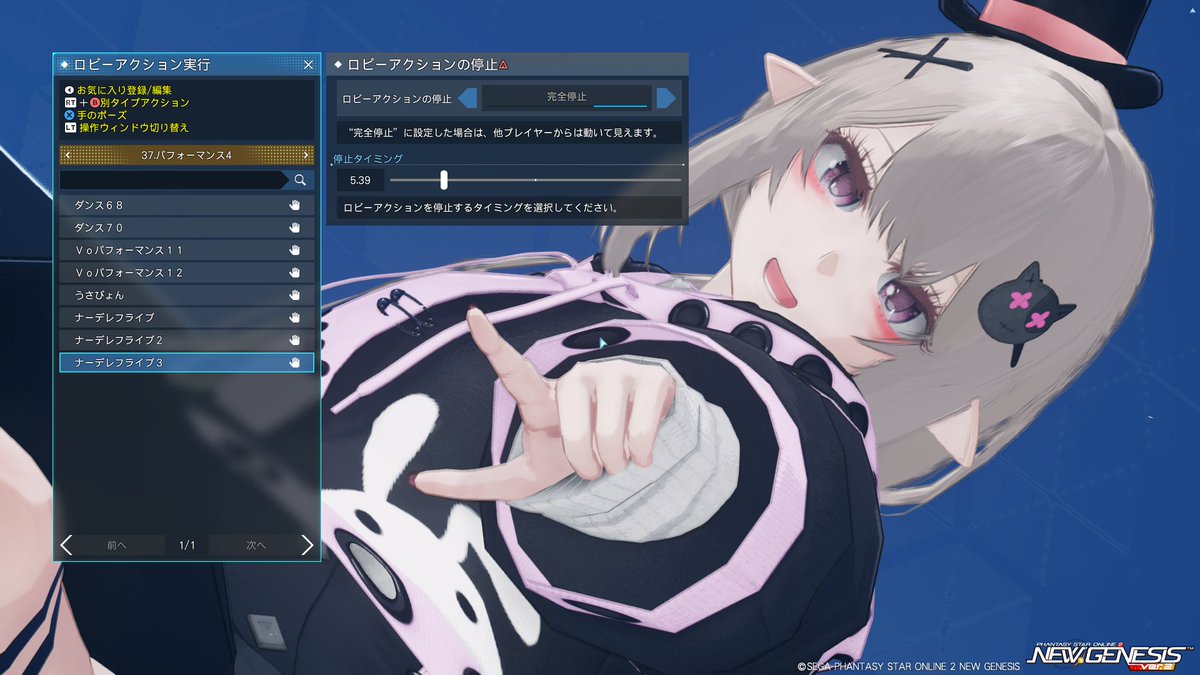
Task: Switch stop mode with left blue arrow
Action: pyautogui.click(x=468, y=98)
